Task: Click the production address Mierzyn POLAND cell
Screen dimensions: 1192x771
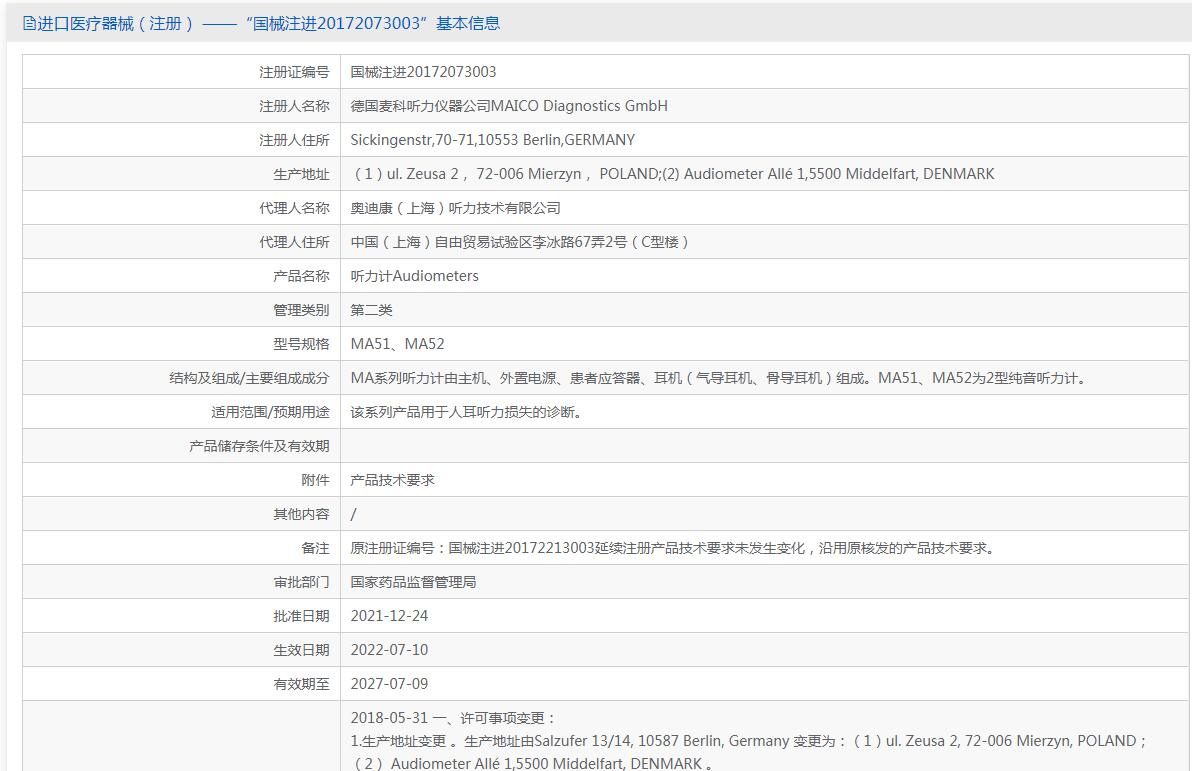Action: coord(764,173)
